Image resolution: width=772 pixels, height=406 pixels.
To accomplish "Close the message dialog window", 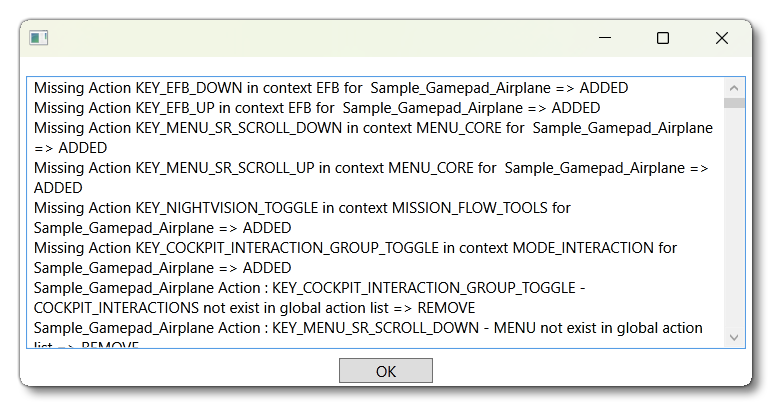I will coord(721,38).
